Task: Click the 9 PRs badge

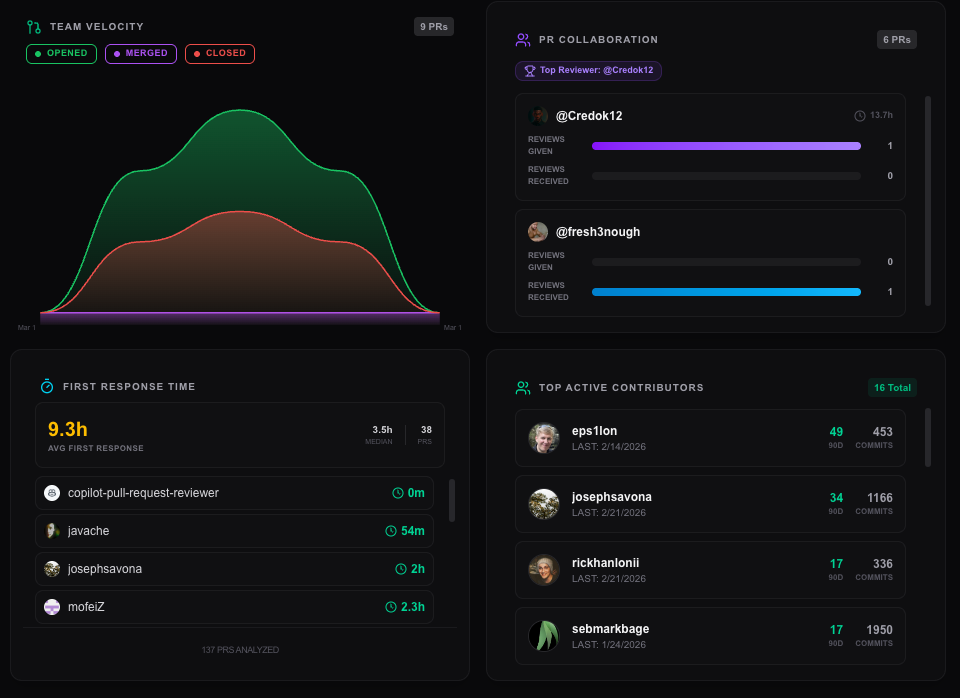Action: click(433, 27)
